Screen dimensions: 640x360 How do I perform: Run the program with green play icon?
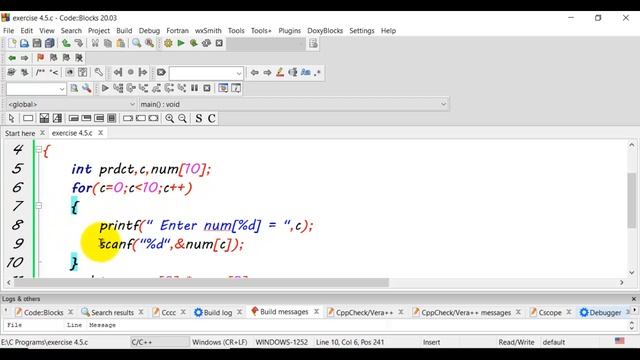(181, 43)
